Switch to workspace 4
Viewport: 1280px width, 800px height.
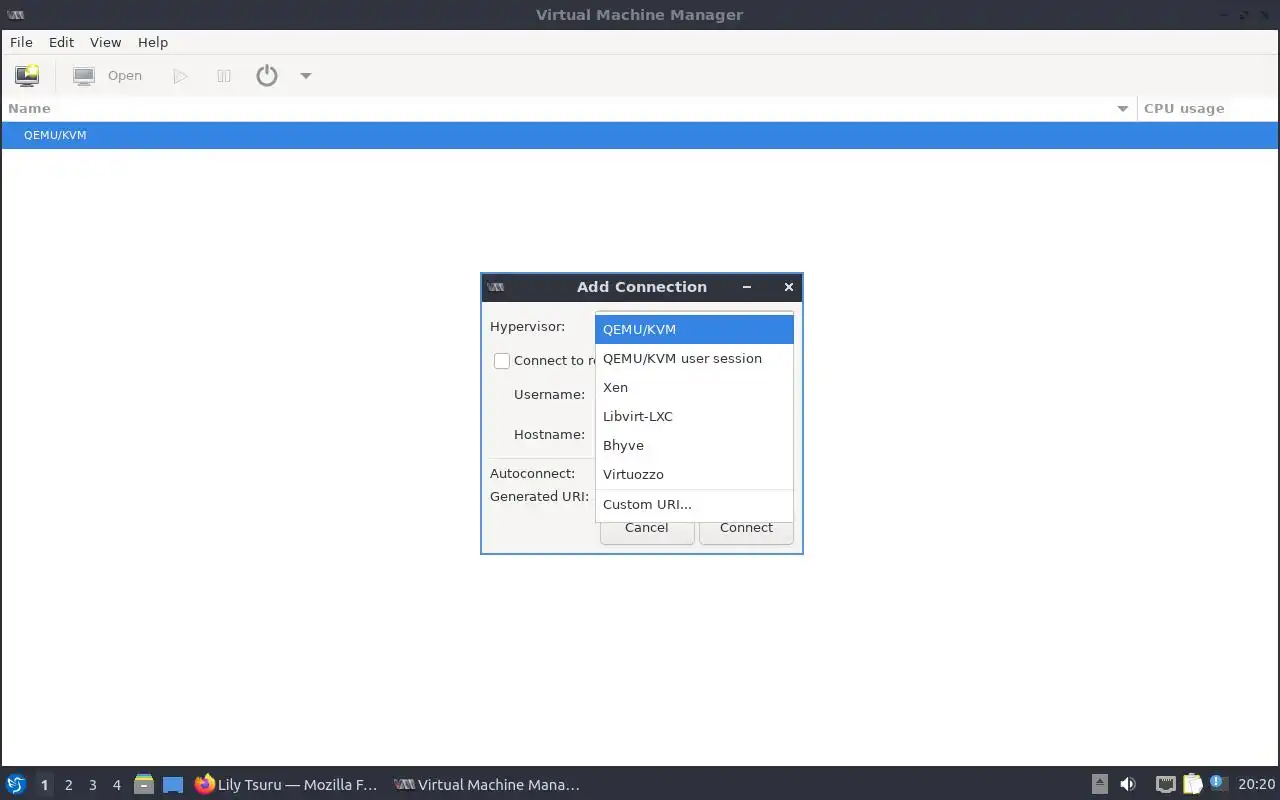pyautogui.click(x=116, y=785)
